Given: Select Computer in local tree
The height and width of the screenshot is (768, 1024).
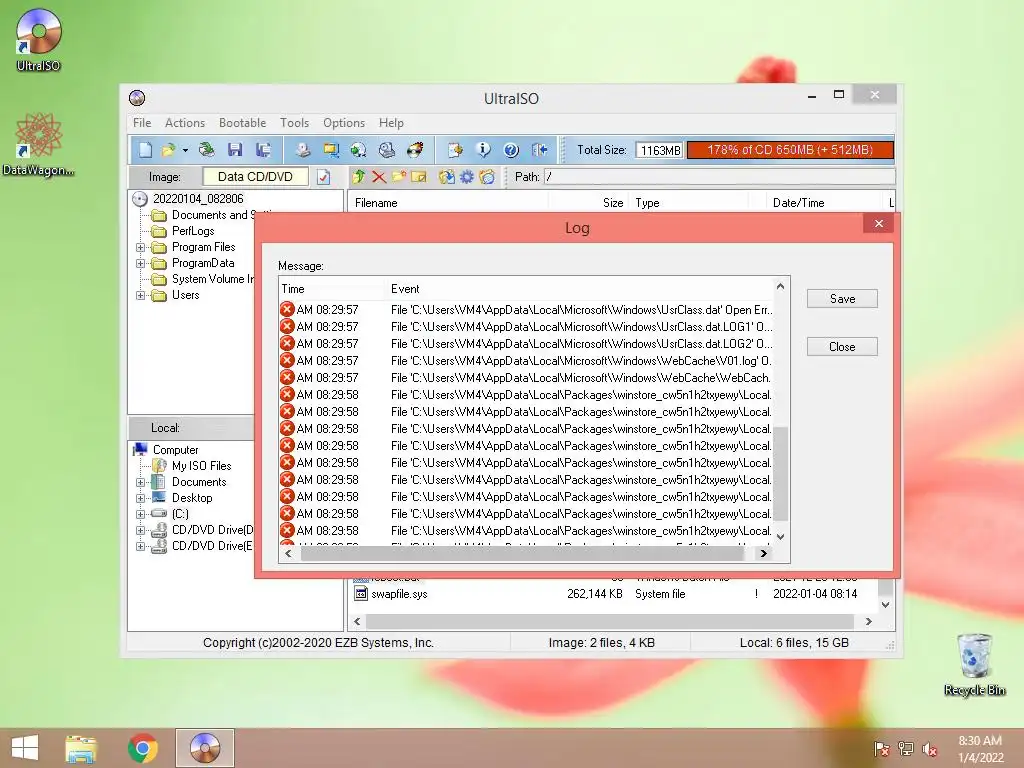Looking at the screenshot, I should tap(175, 450).
